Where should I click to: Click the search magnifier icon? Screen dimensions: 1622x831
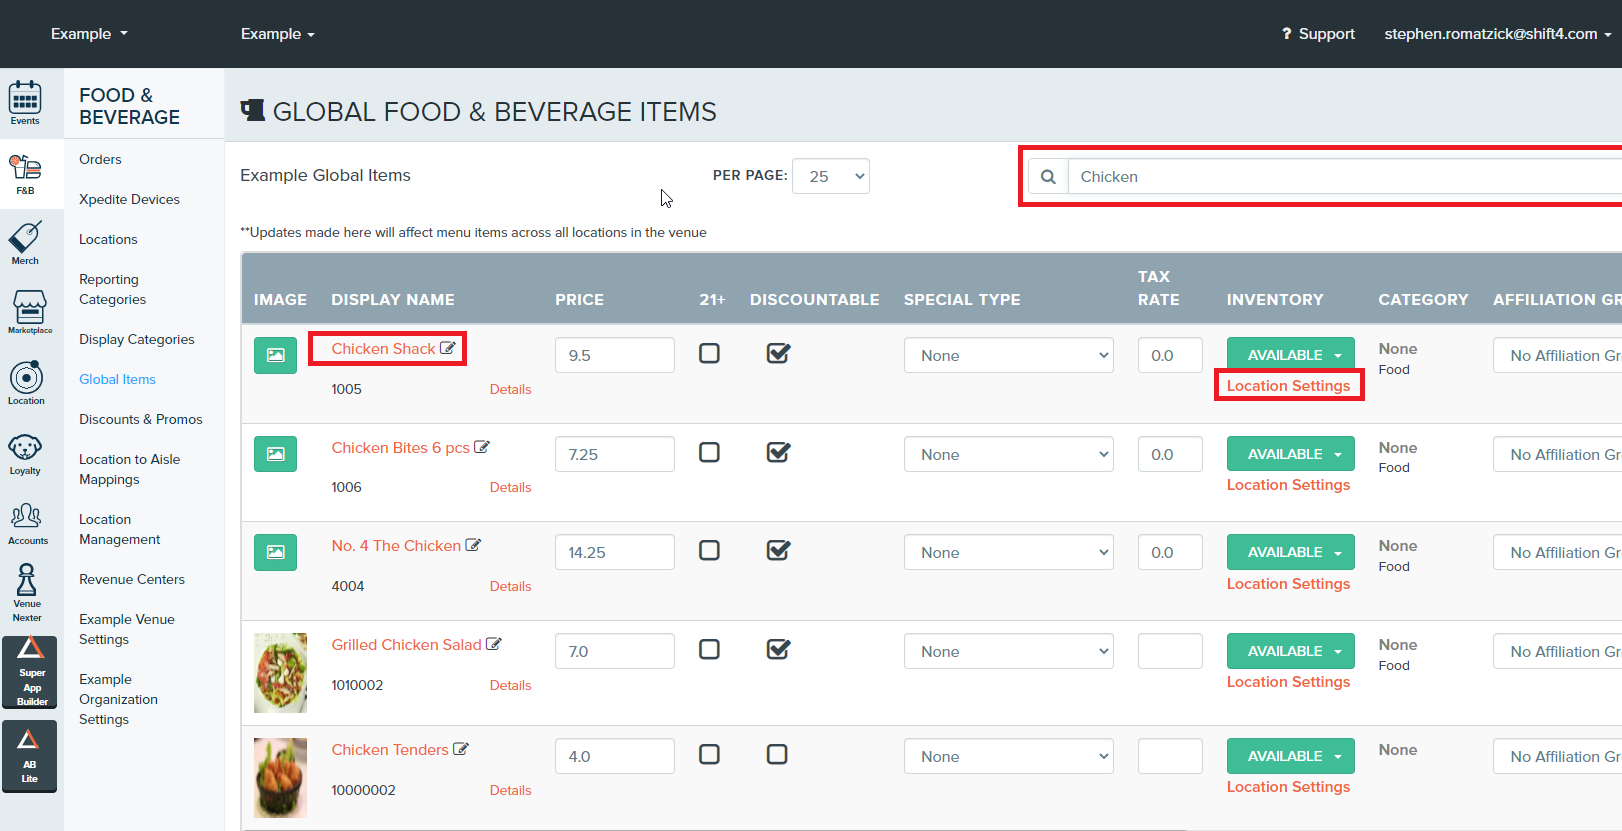(1048, 177)
